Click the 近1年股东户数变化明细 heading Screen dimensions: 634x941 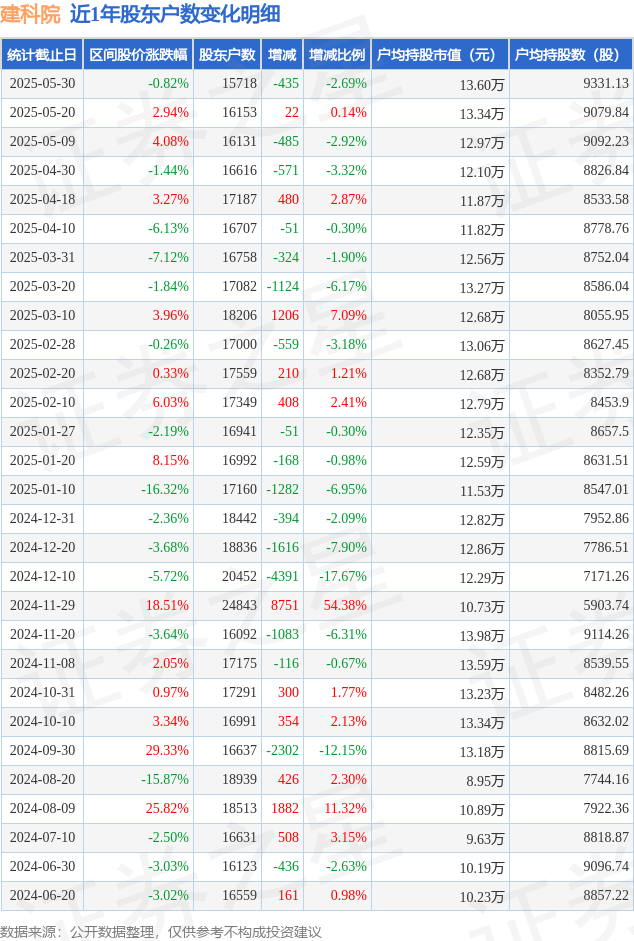175,14
